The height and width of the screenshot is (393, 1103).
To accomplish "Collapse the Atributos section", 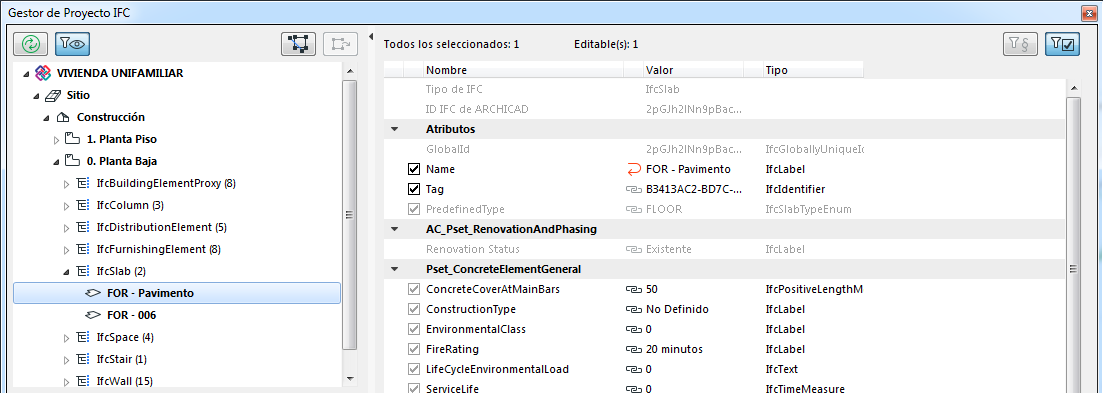I will [x=394, y=129].
